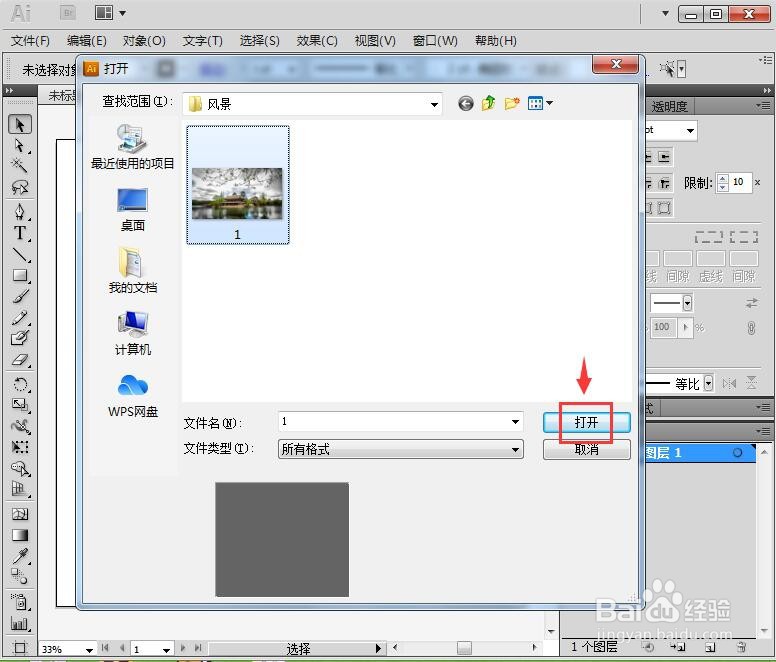This screenshot has width=776, height=662.
Task: Select the Line Segment tool
Action: coord(20,254)
